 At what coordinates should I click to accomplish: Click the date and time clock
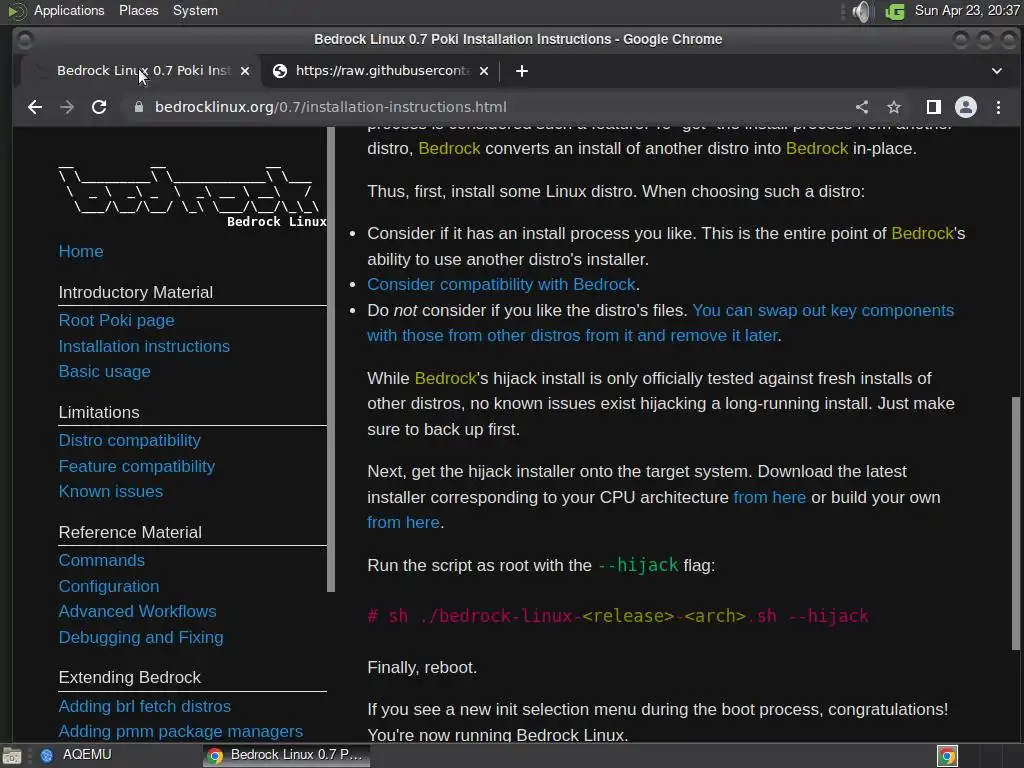pos(967,10)
